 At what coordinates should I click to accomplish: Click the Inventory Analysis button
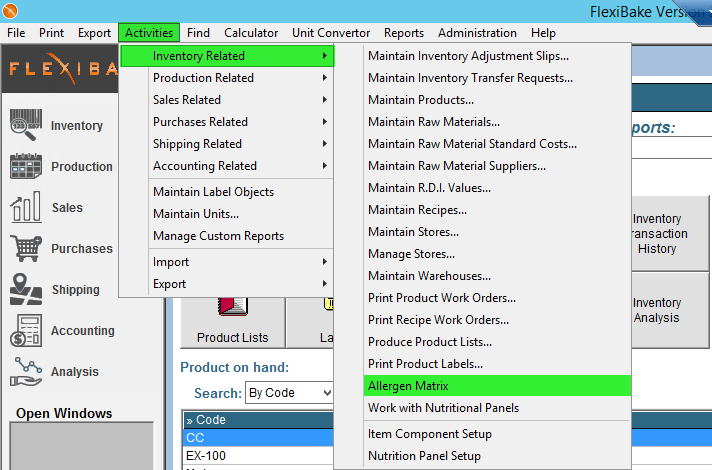671,310
